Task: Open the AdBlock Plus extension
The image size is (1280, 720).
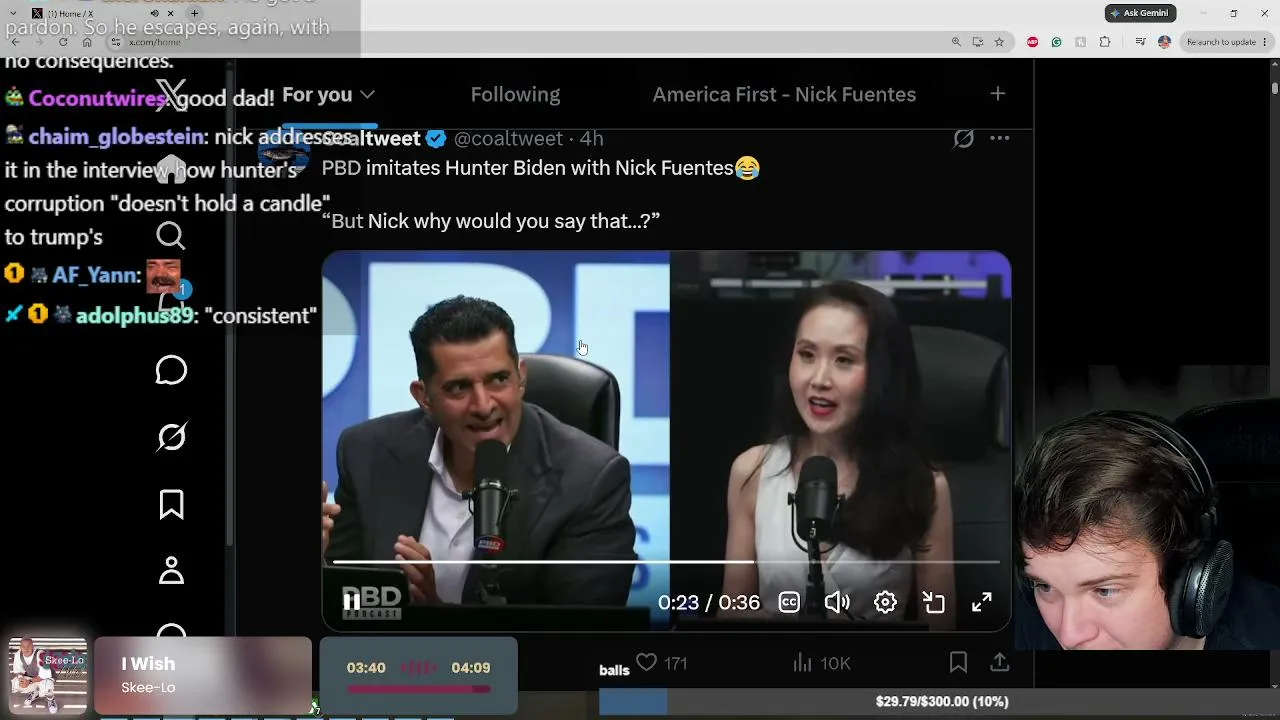Action: click(x=1032, y=42)
